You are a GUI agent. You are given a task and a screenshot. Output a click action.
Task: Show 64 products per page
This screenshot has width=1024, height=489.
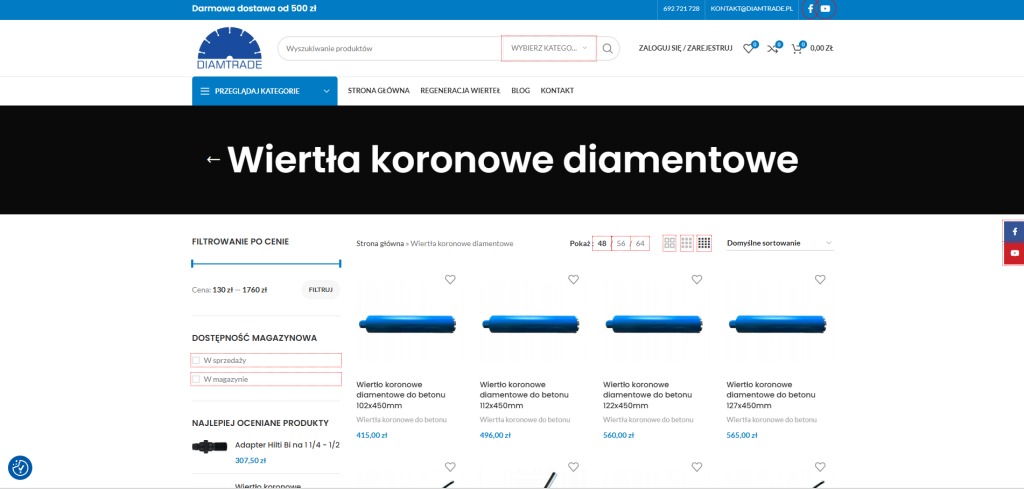tap(640, 244)
